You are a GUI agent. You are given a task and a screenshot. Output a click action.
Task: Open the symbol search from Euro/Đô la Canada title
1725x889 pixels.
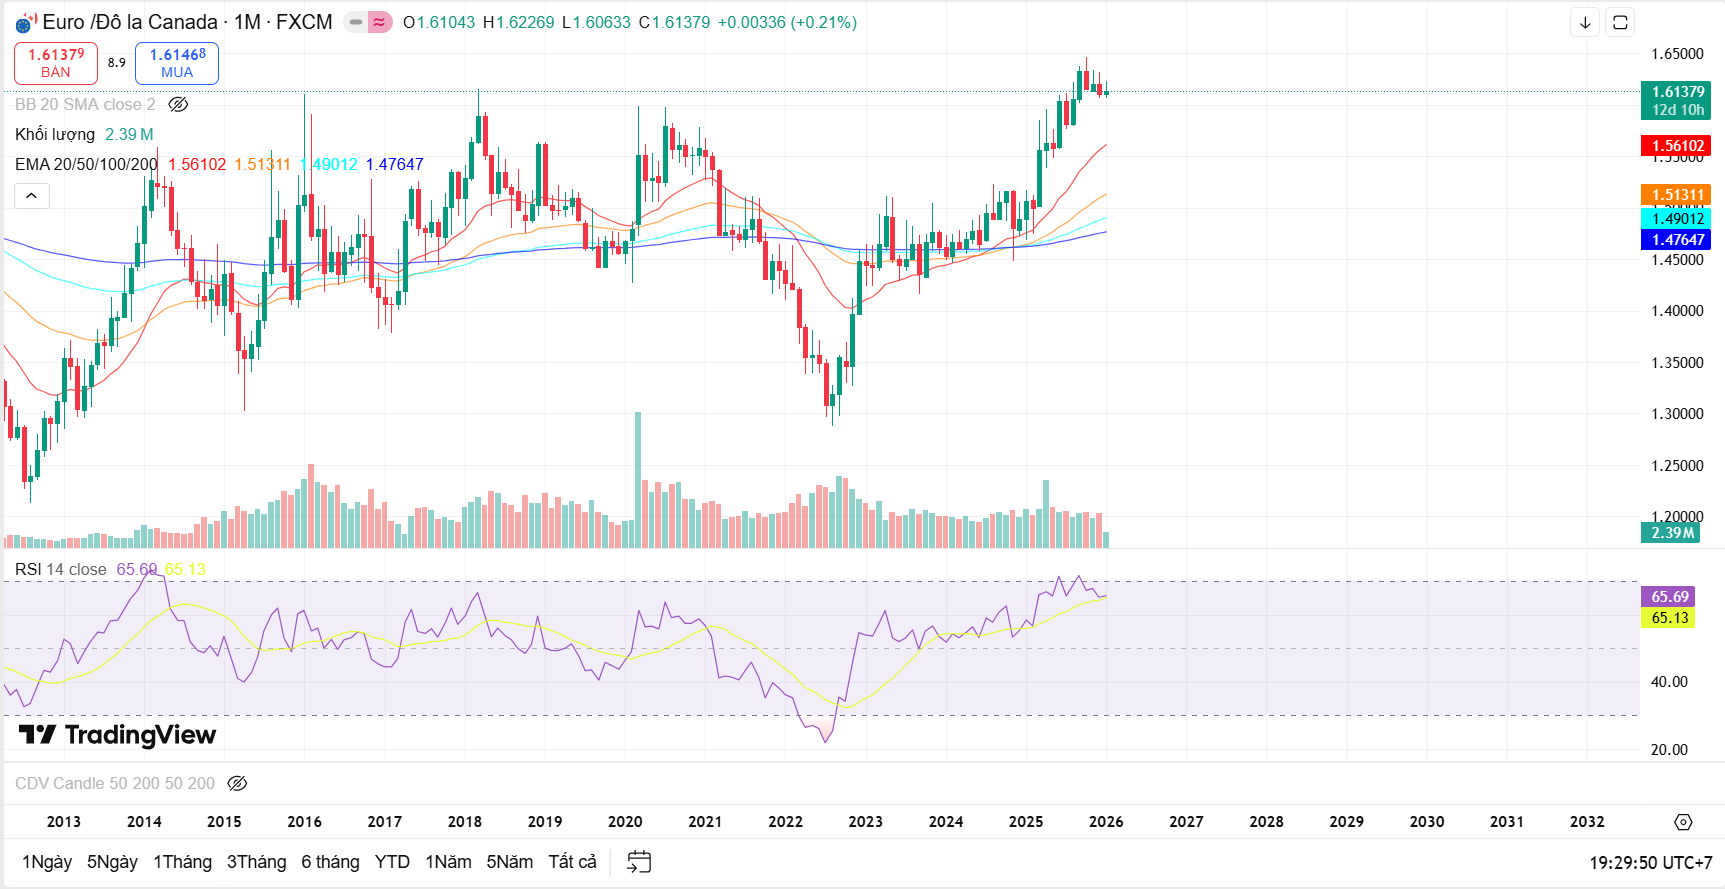click(130, 22)
